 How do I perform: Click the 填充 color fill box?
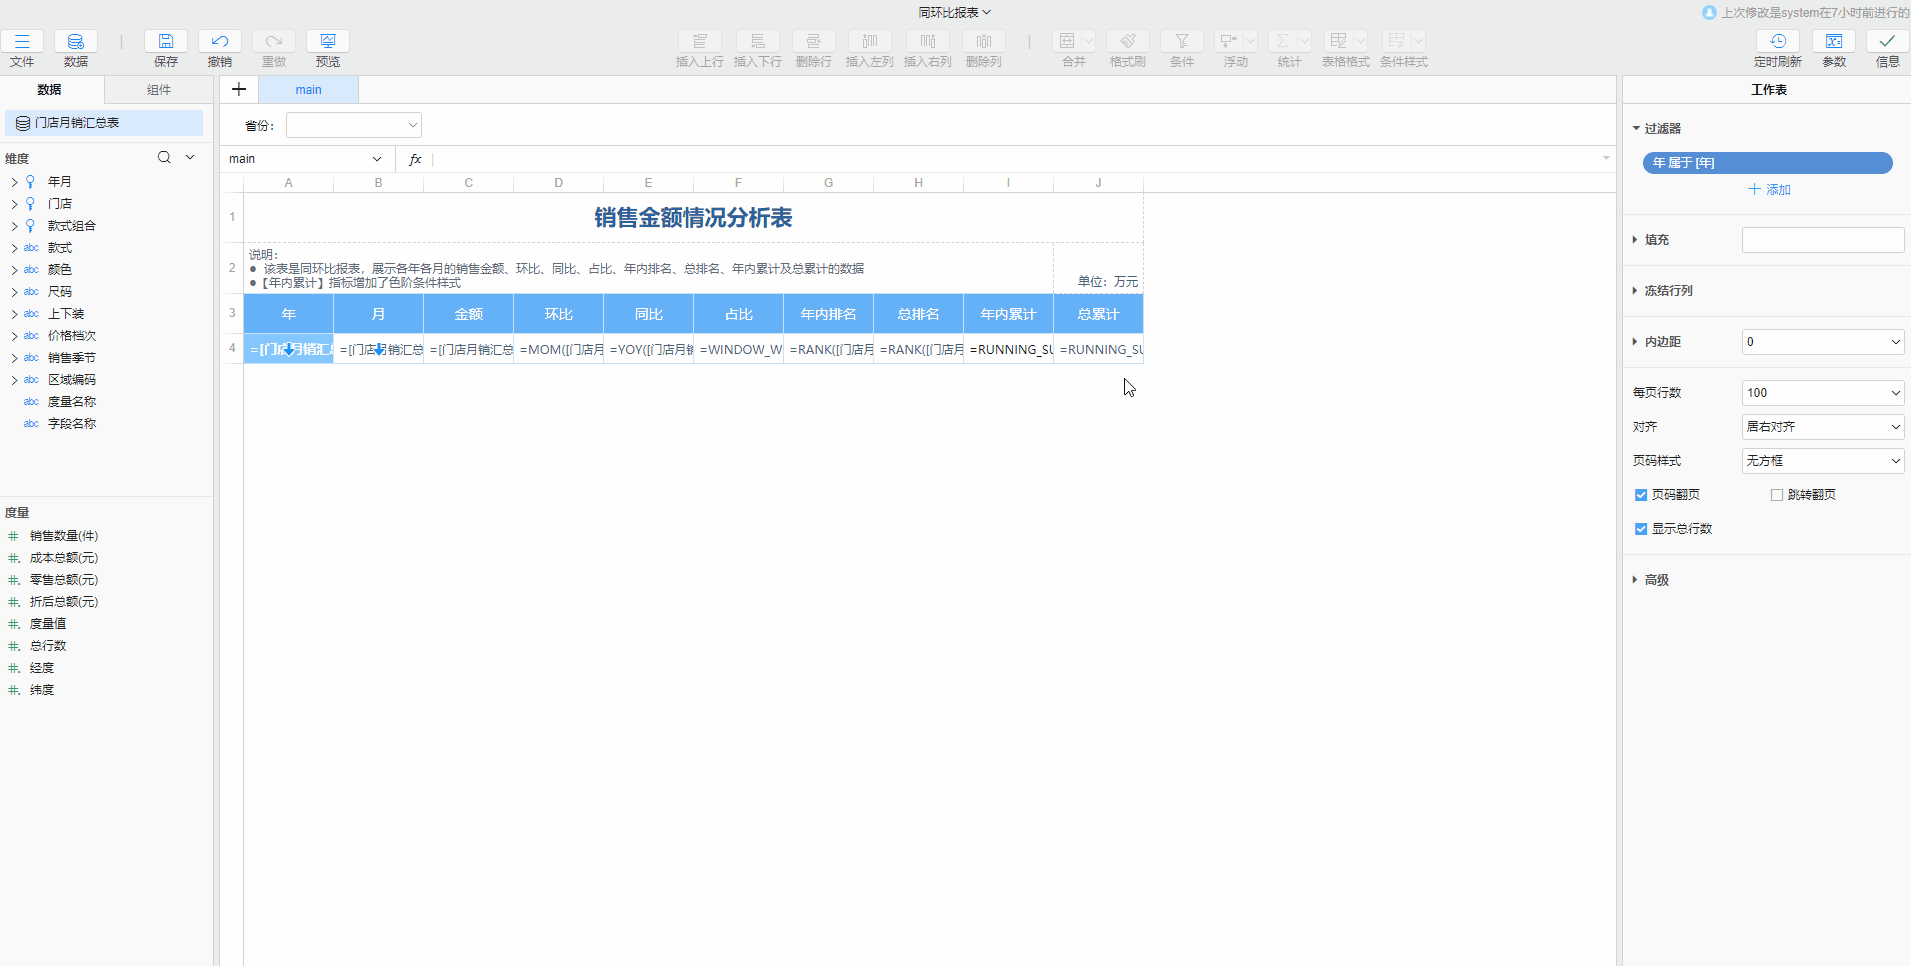tap(1822, 240)
